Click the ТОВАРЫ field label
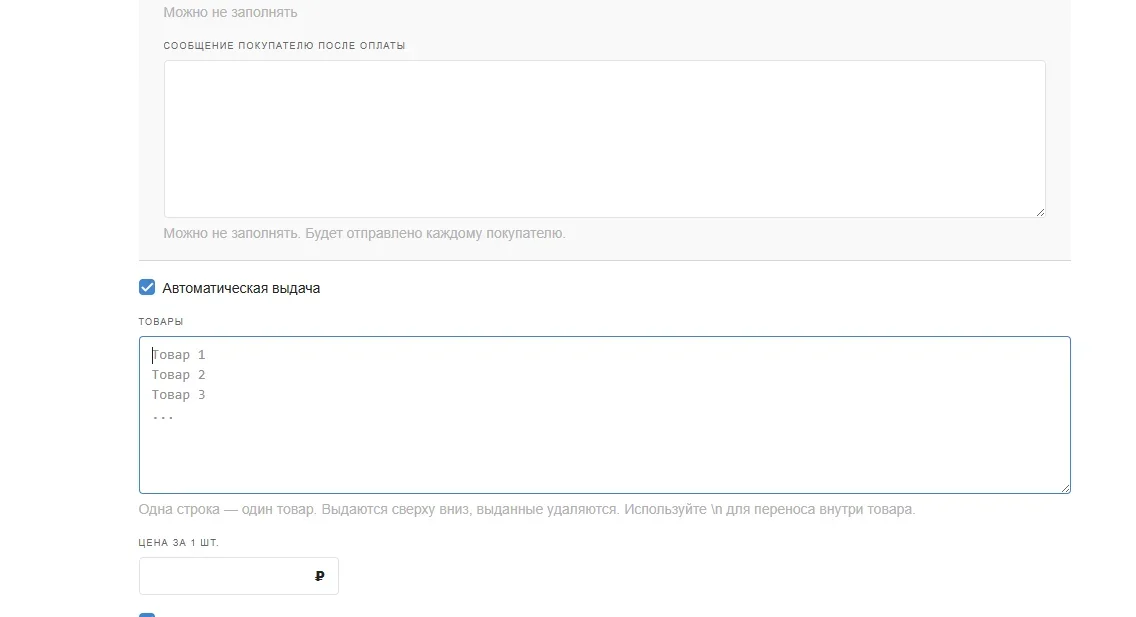This screenshot has height=617, width=1136. pos(161,322)
